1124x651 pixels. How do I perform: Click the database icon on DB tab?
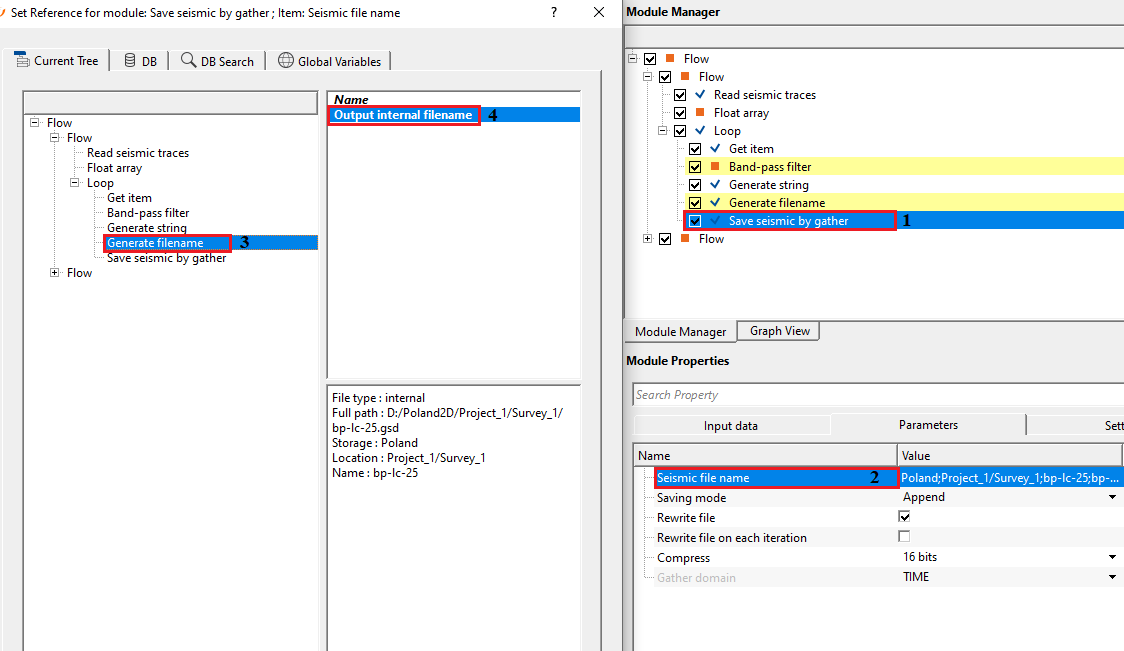tap(130, 61)
